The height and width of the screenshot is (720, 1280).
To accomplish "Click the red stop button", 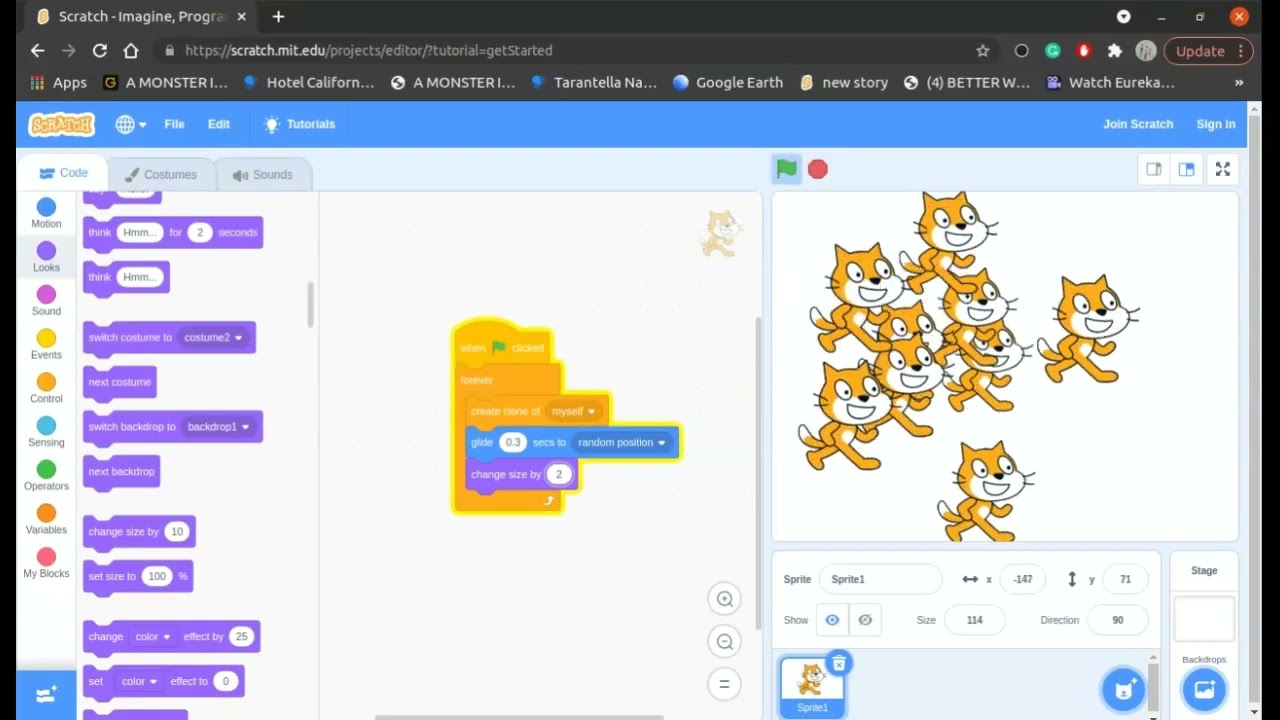I will pos(818,169).
